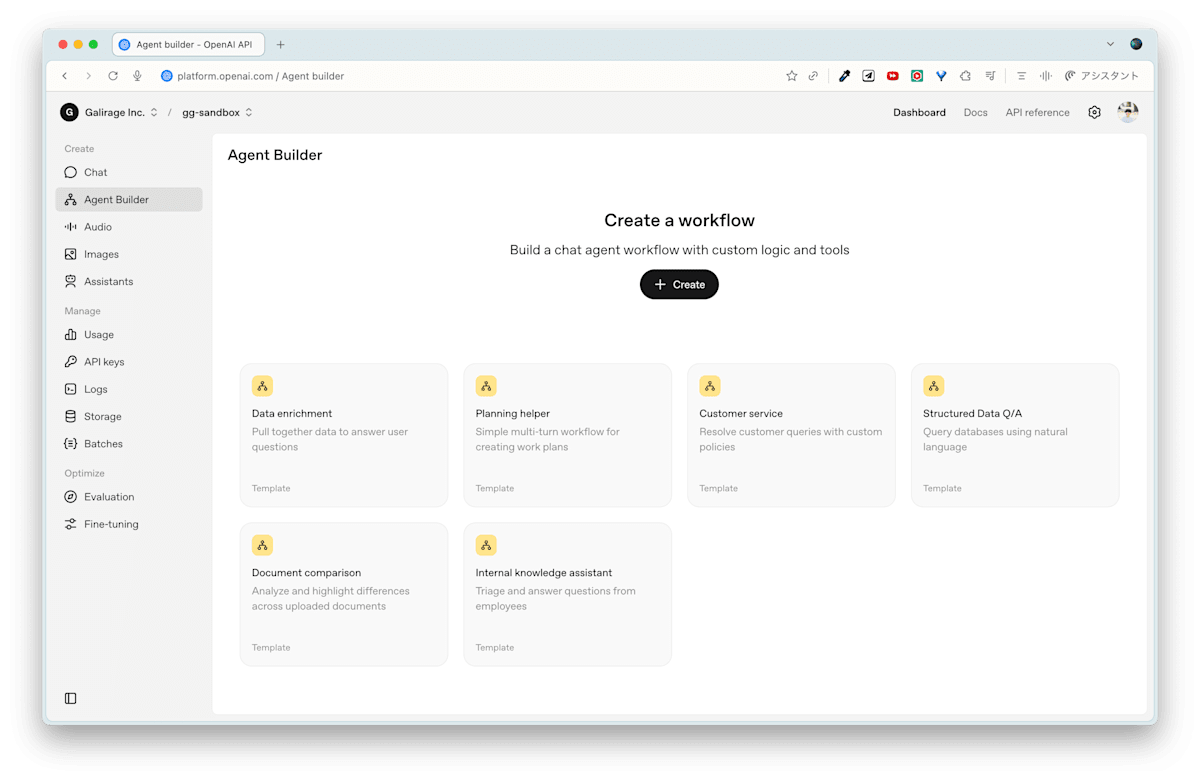Open the Docs tab
1200x781 pixels.
tap(975, 112)
